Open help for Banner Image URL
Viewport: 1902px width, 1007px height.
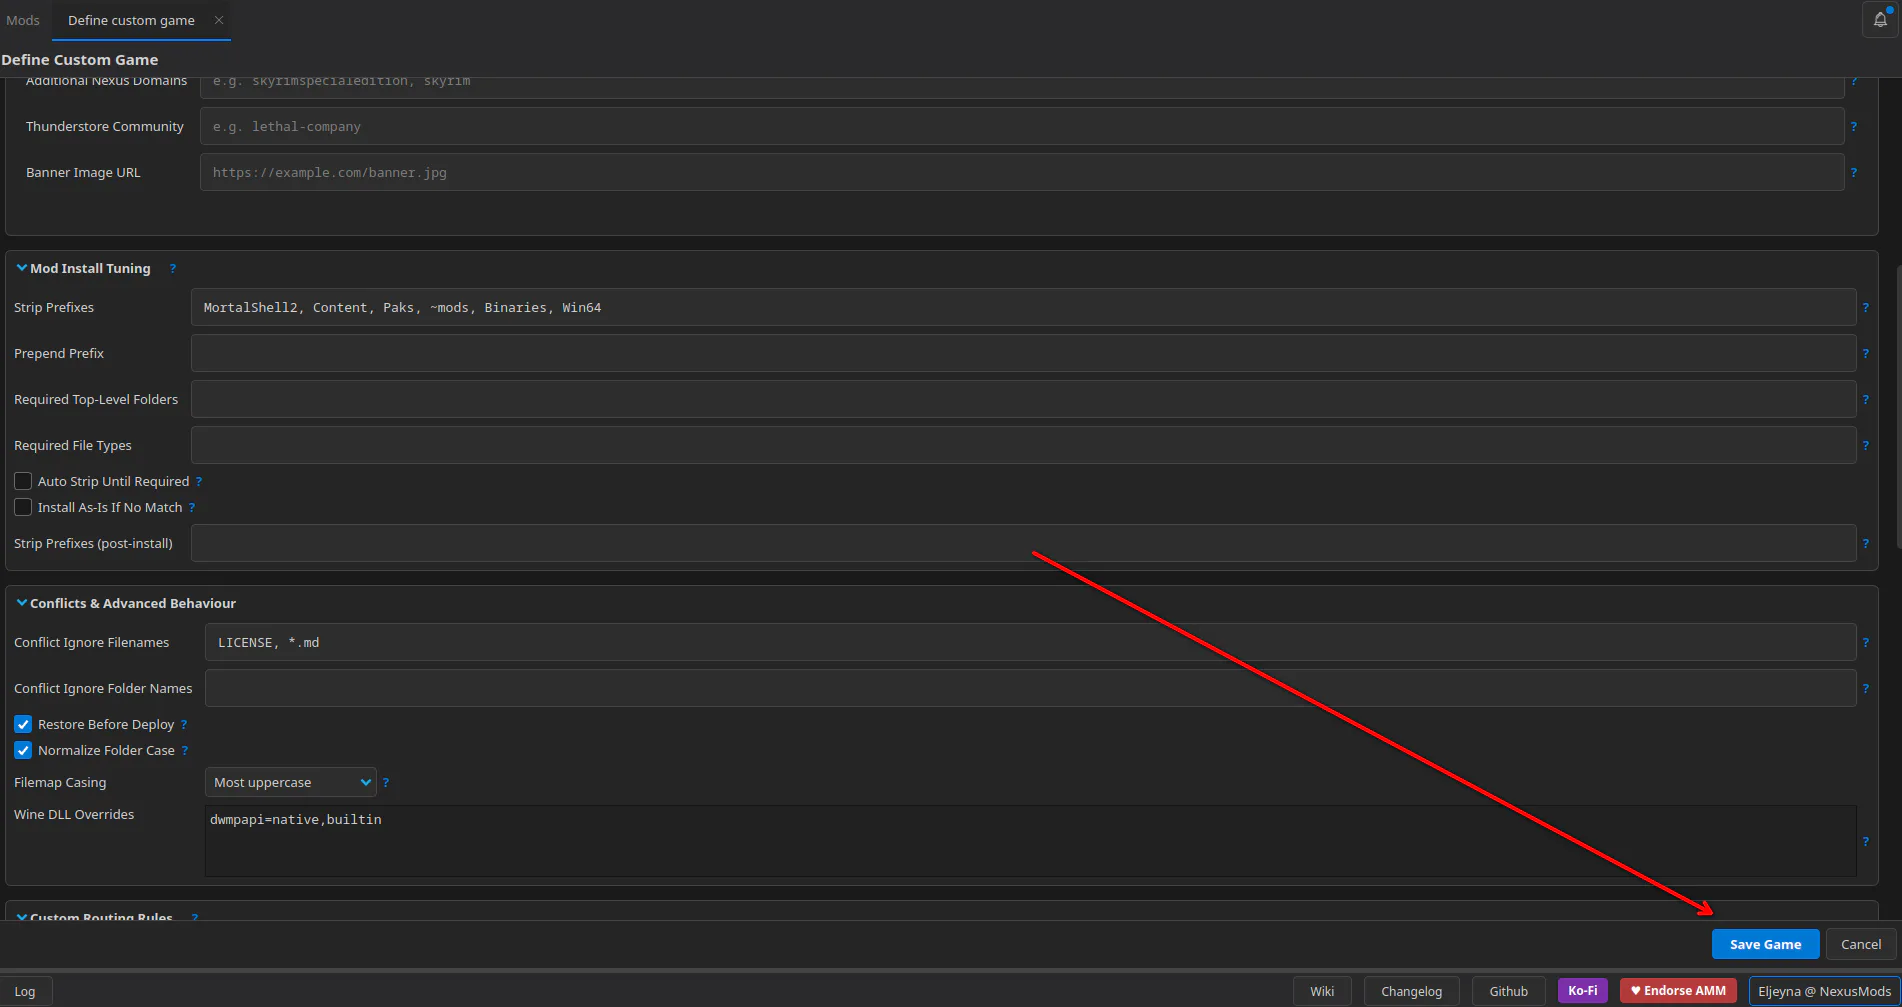(1853, 173)
